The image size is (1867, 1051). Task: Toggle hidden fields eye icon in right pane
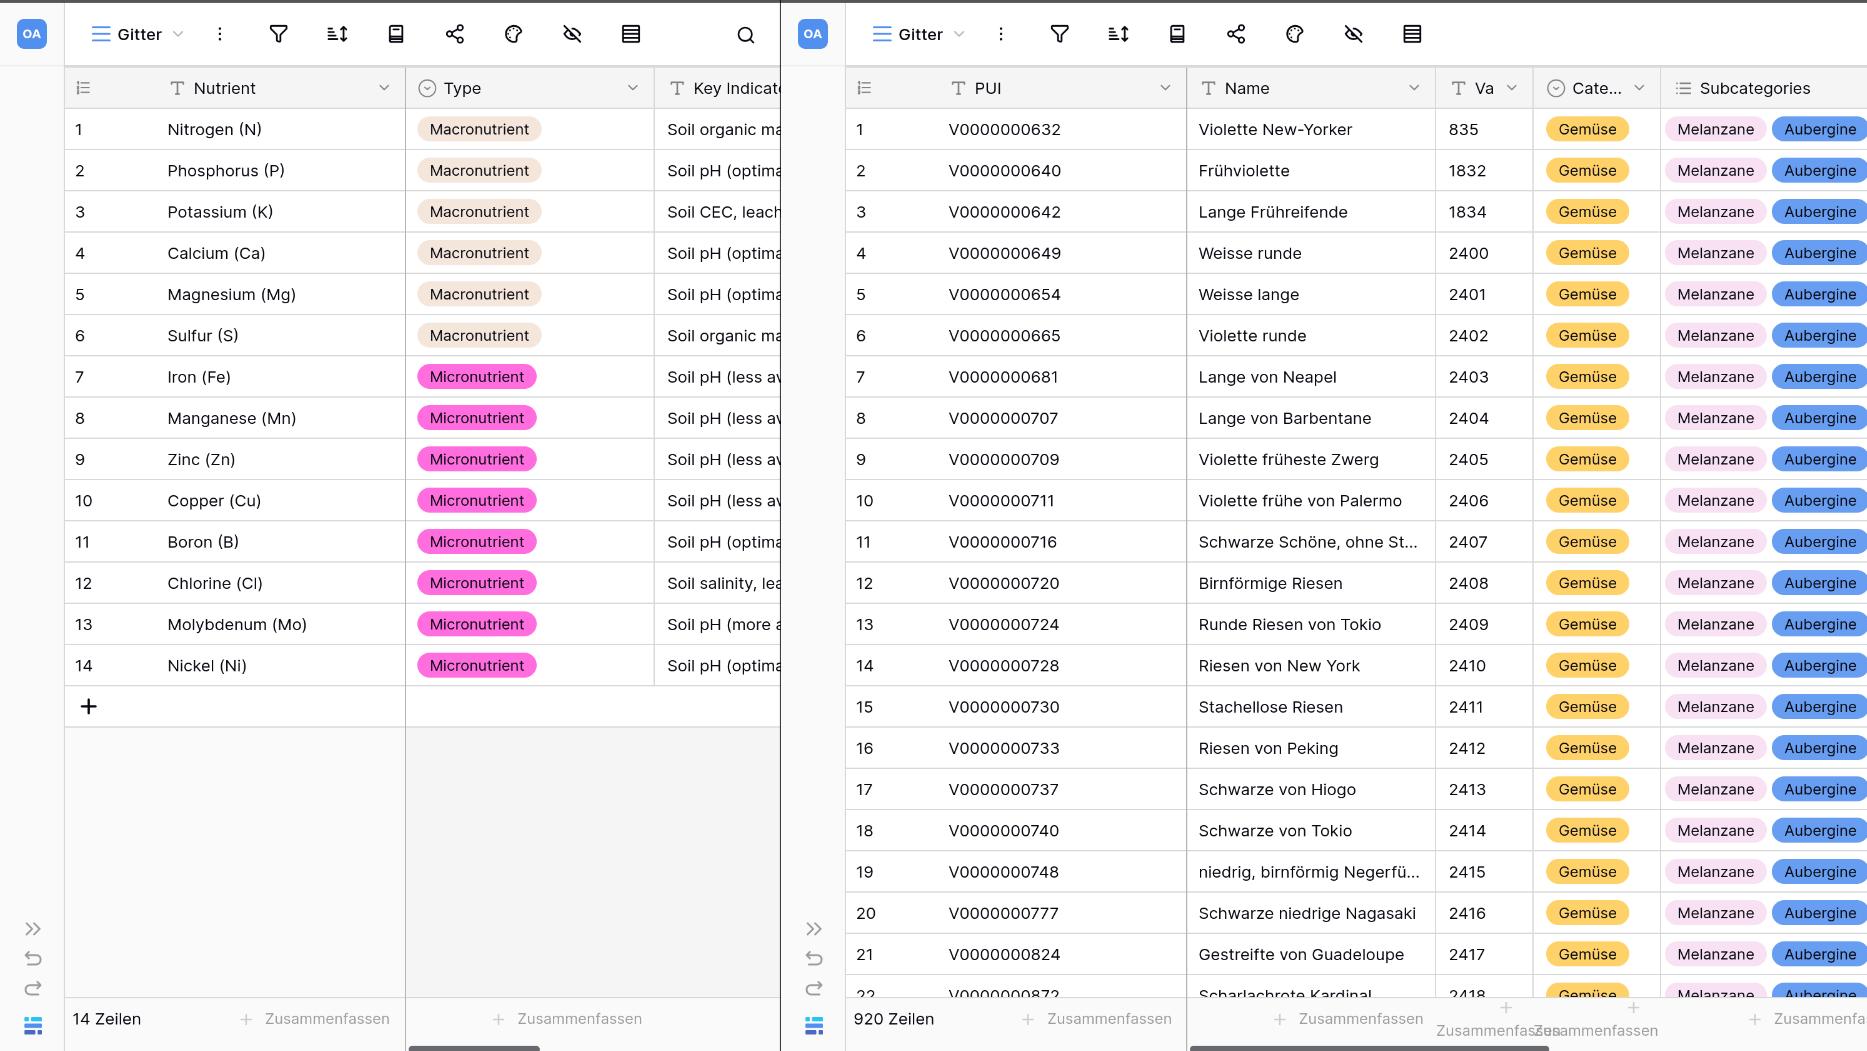pos(1353,34)
